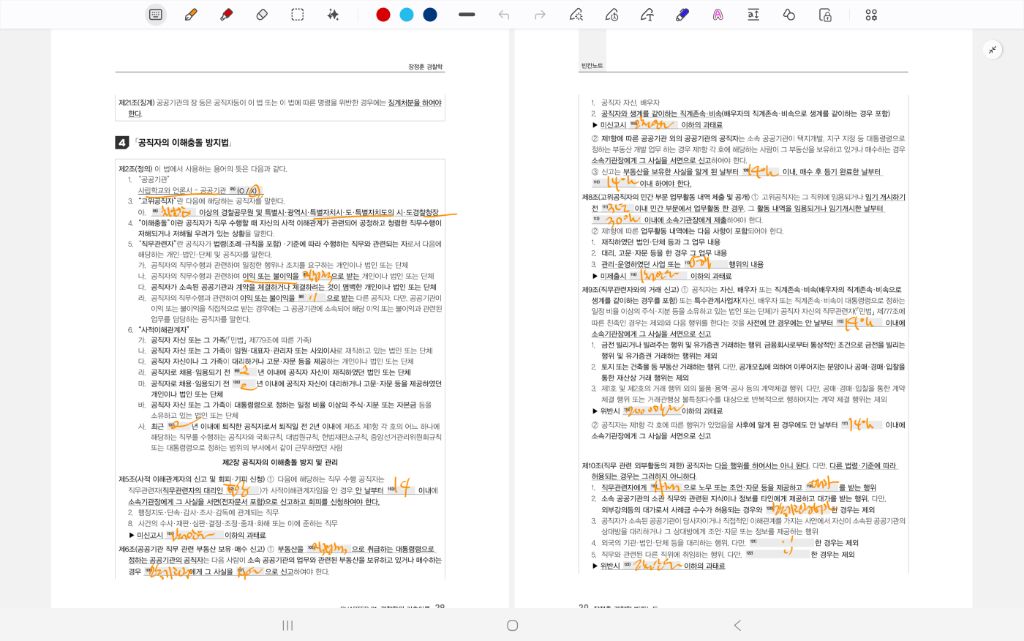Pick the red pen color
The height and width of the screenshot is (641, 1024).
[x=383, y=14]
